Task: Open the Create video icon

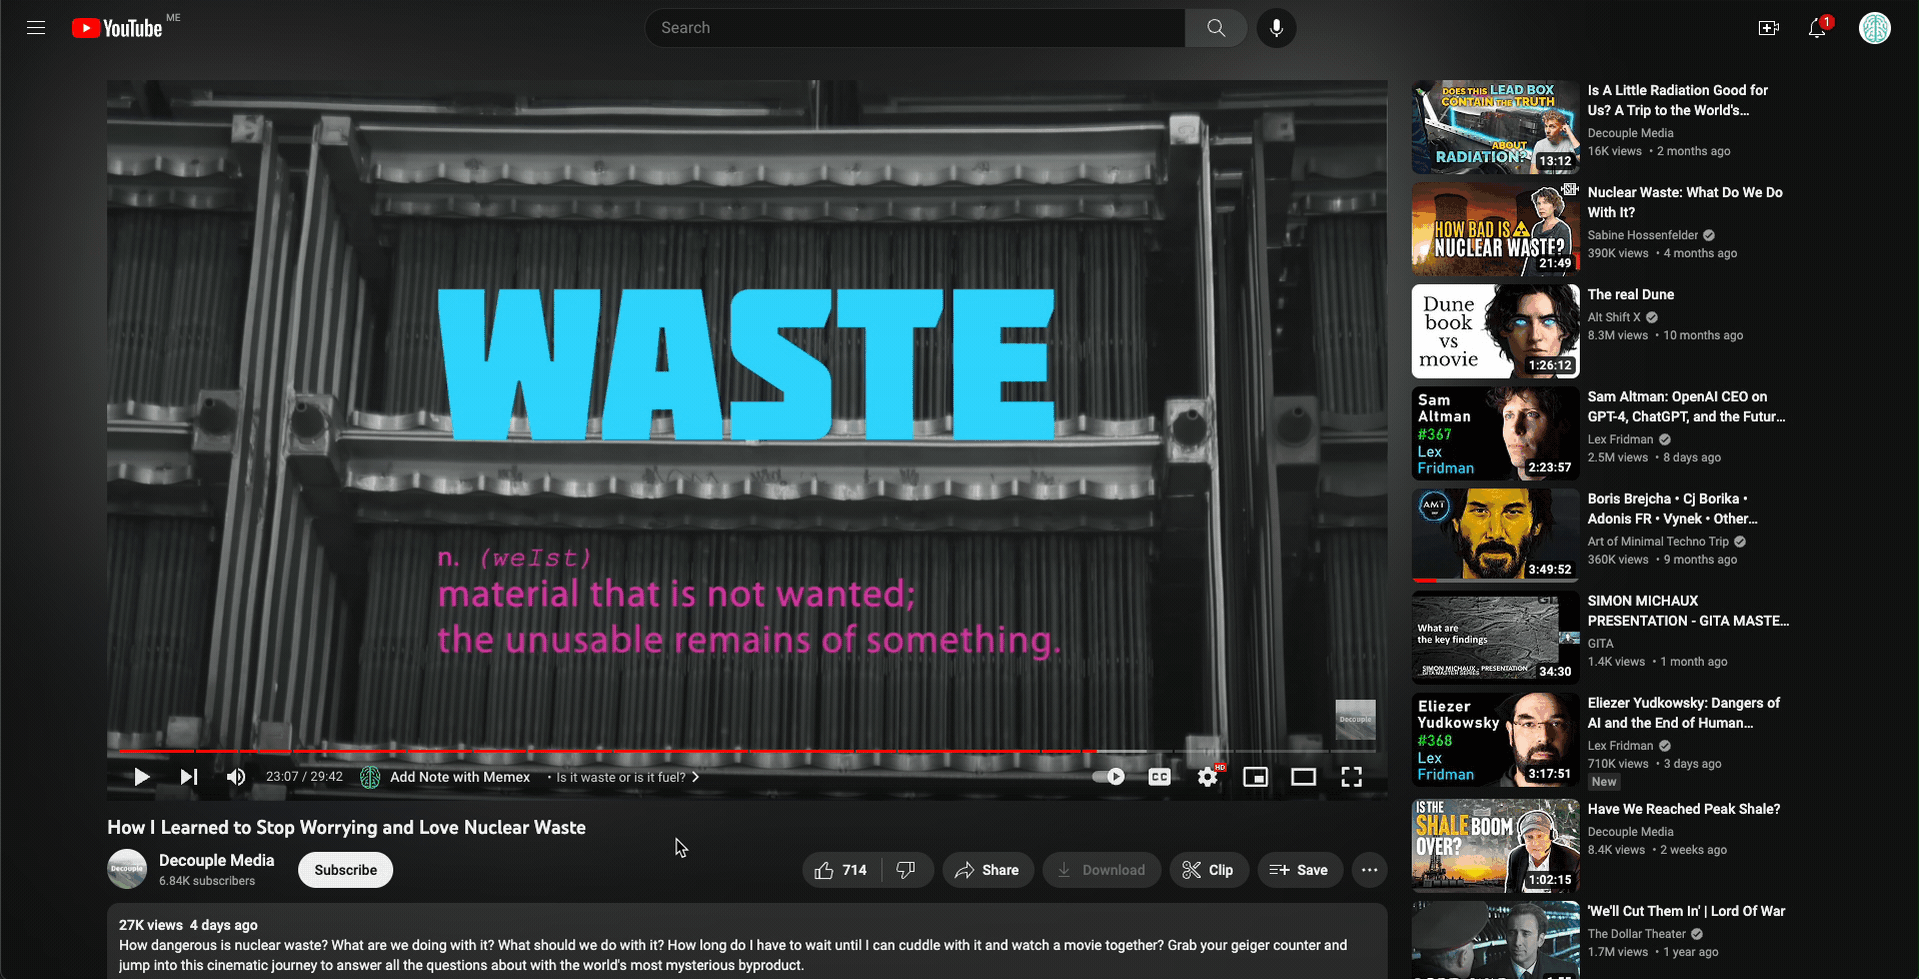Action: click(x=1768, y=28)
